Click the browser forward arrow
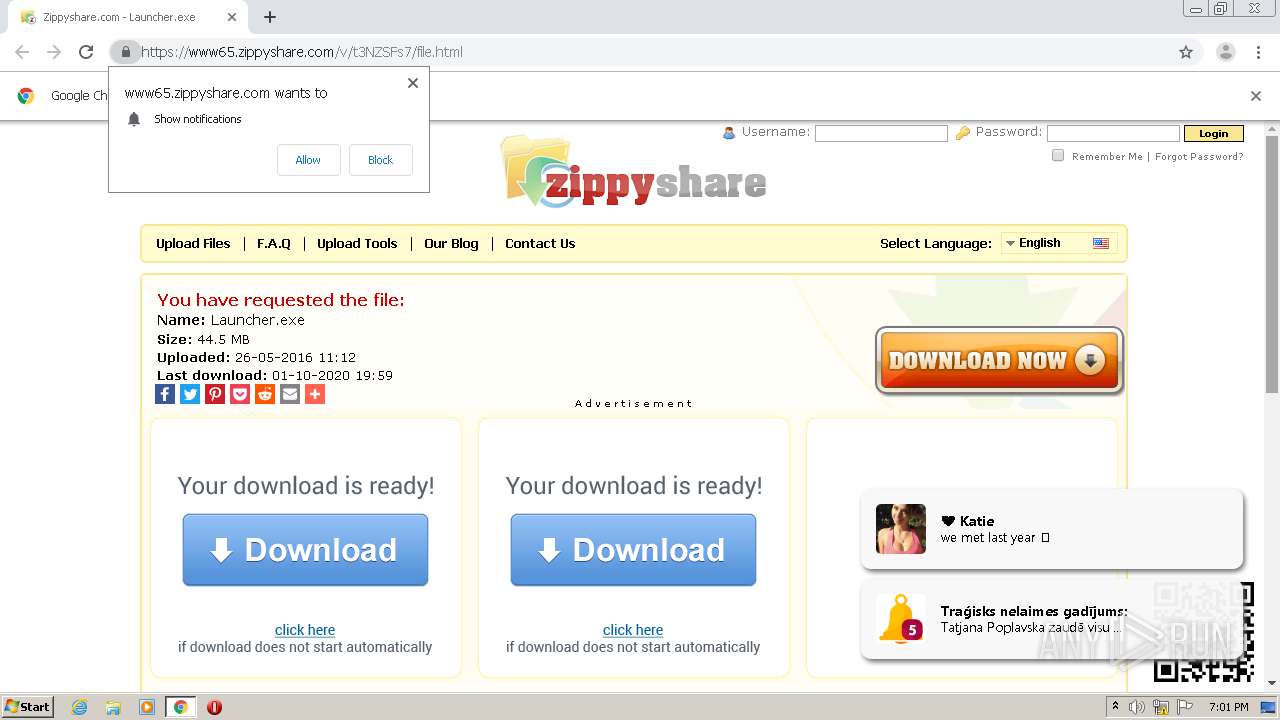Screen dimensions: 1280x720 [54, 52]
